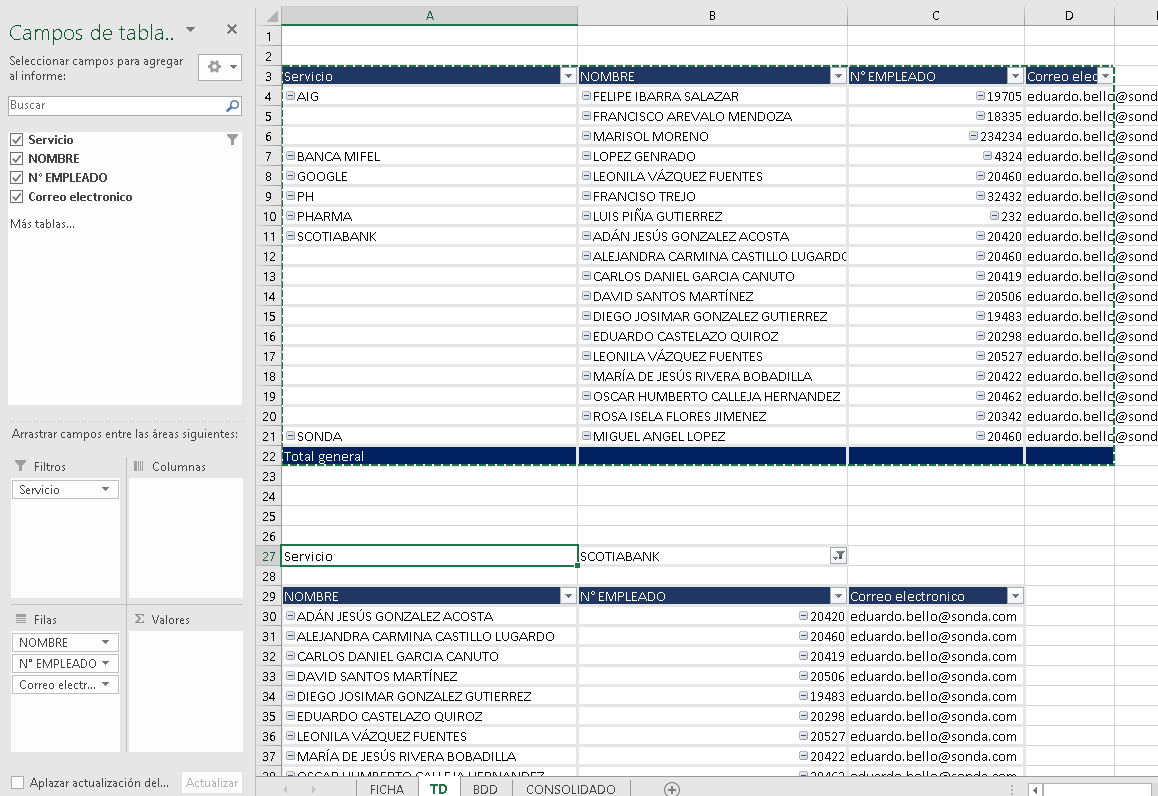The width and height of the screenshot is (1158, 796).
Task: Click the Total general cell
Action: tap(429, 456)
